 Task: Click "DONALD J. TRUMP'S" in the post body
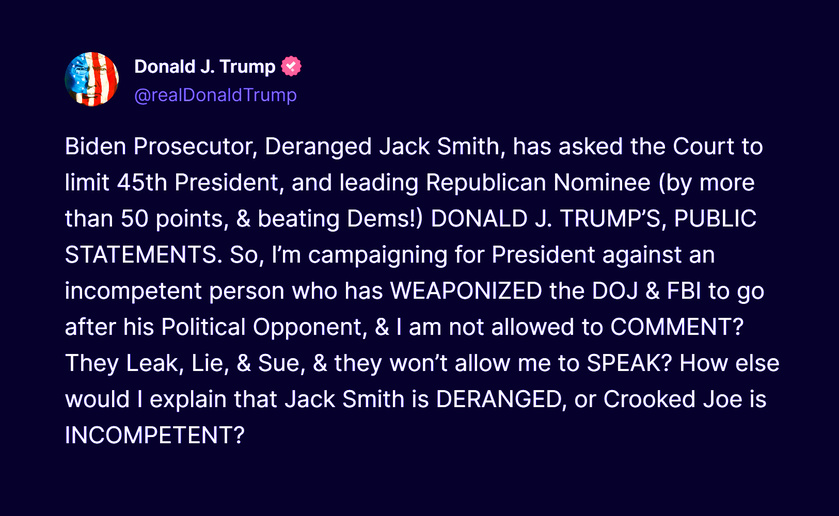545,218
